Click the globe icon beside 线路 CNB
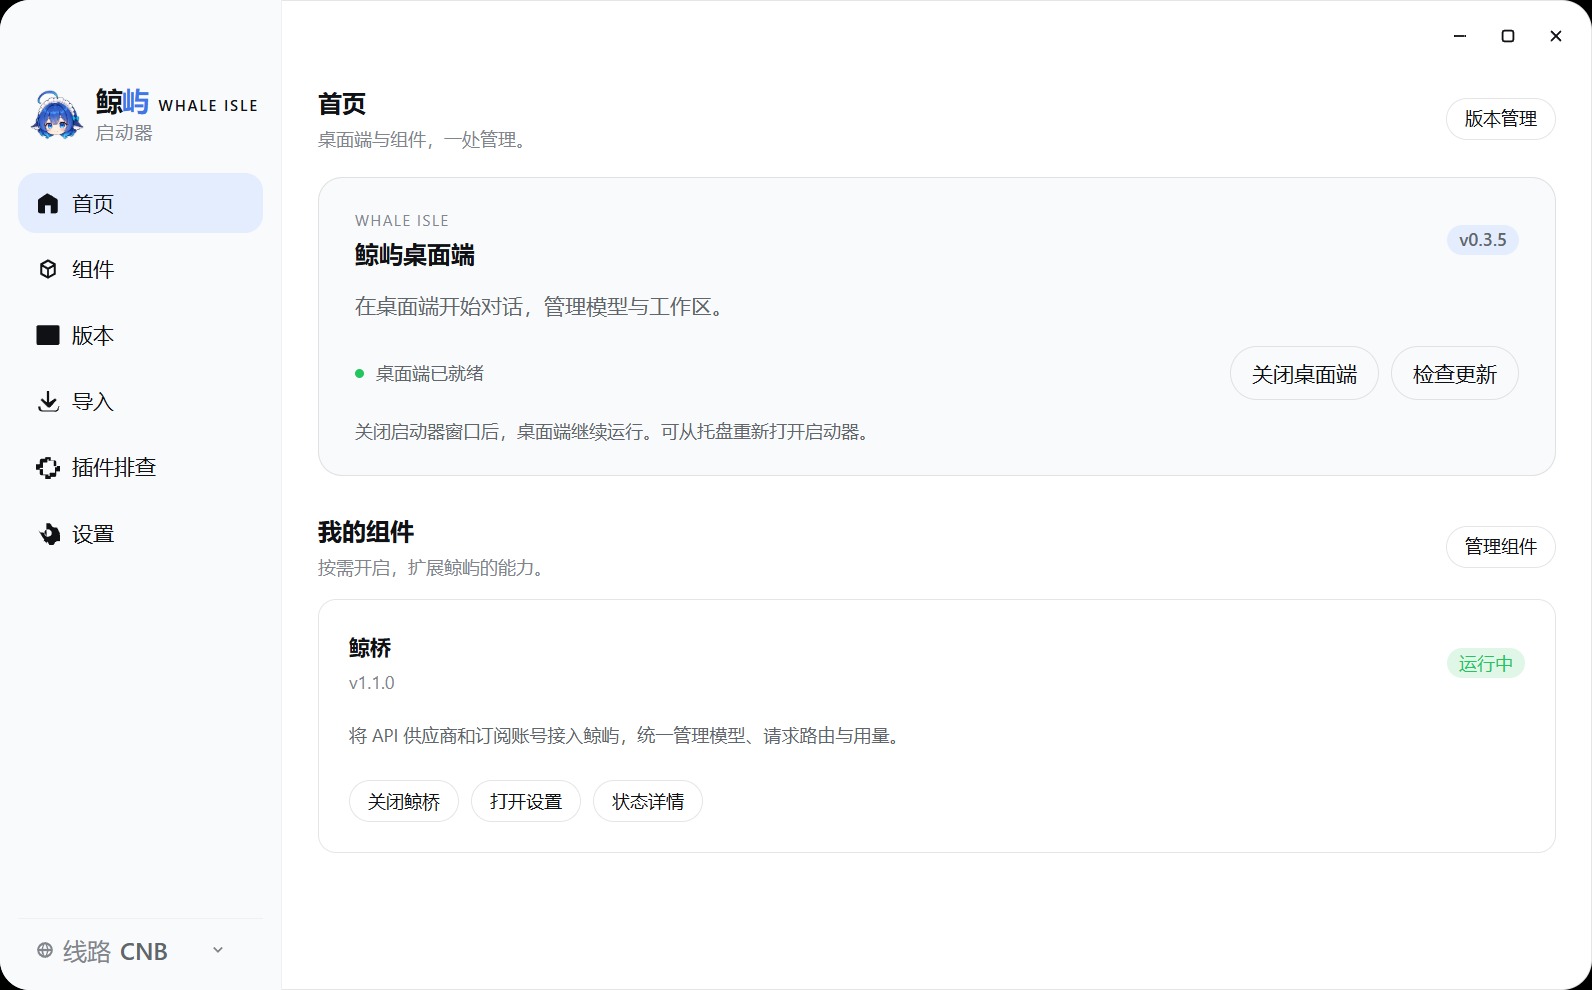 pyautogui.click(x=45, y=950)
